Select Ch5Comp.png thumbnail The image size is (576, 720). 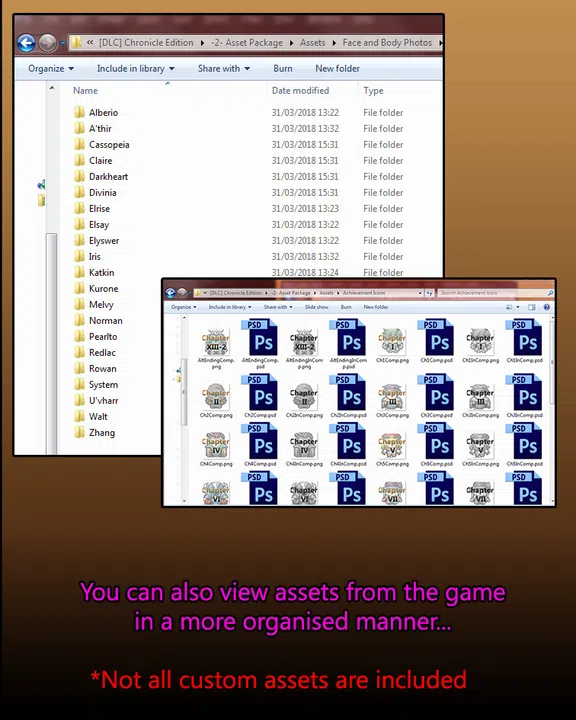point(392,446)
